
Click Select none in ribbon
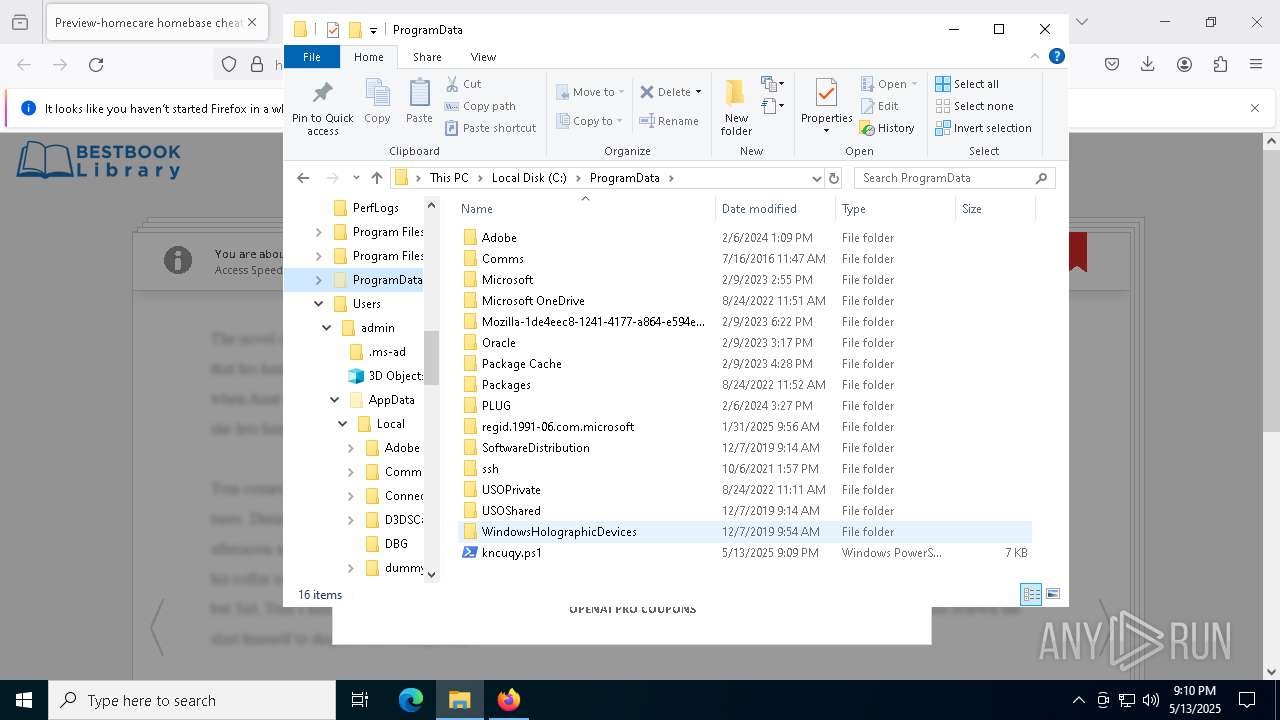tap(974, 106)
